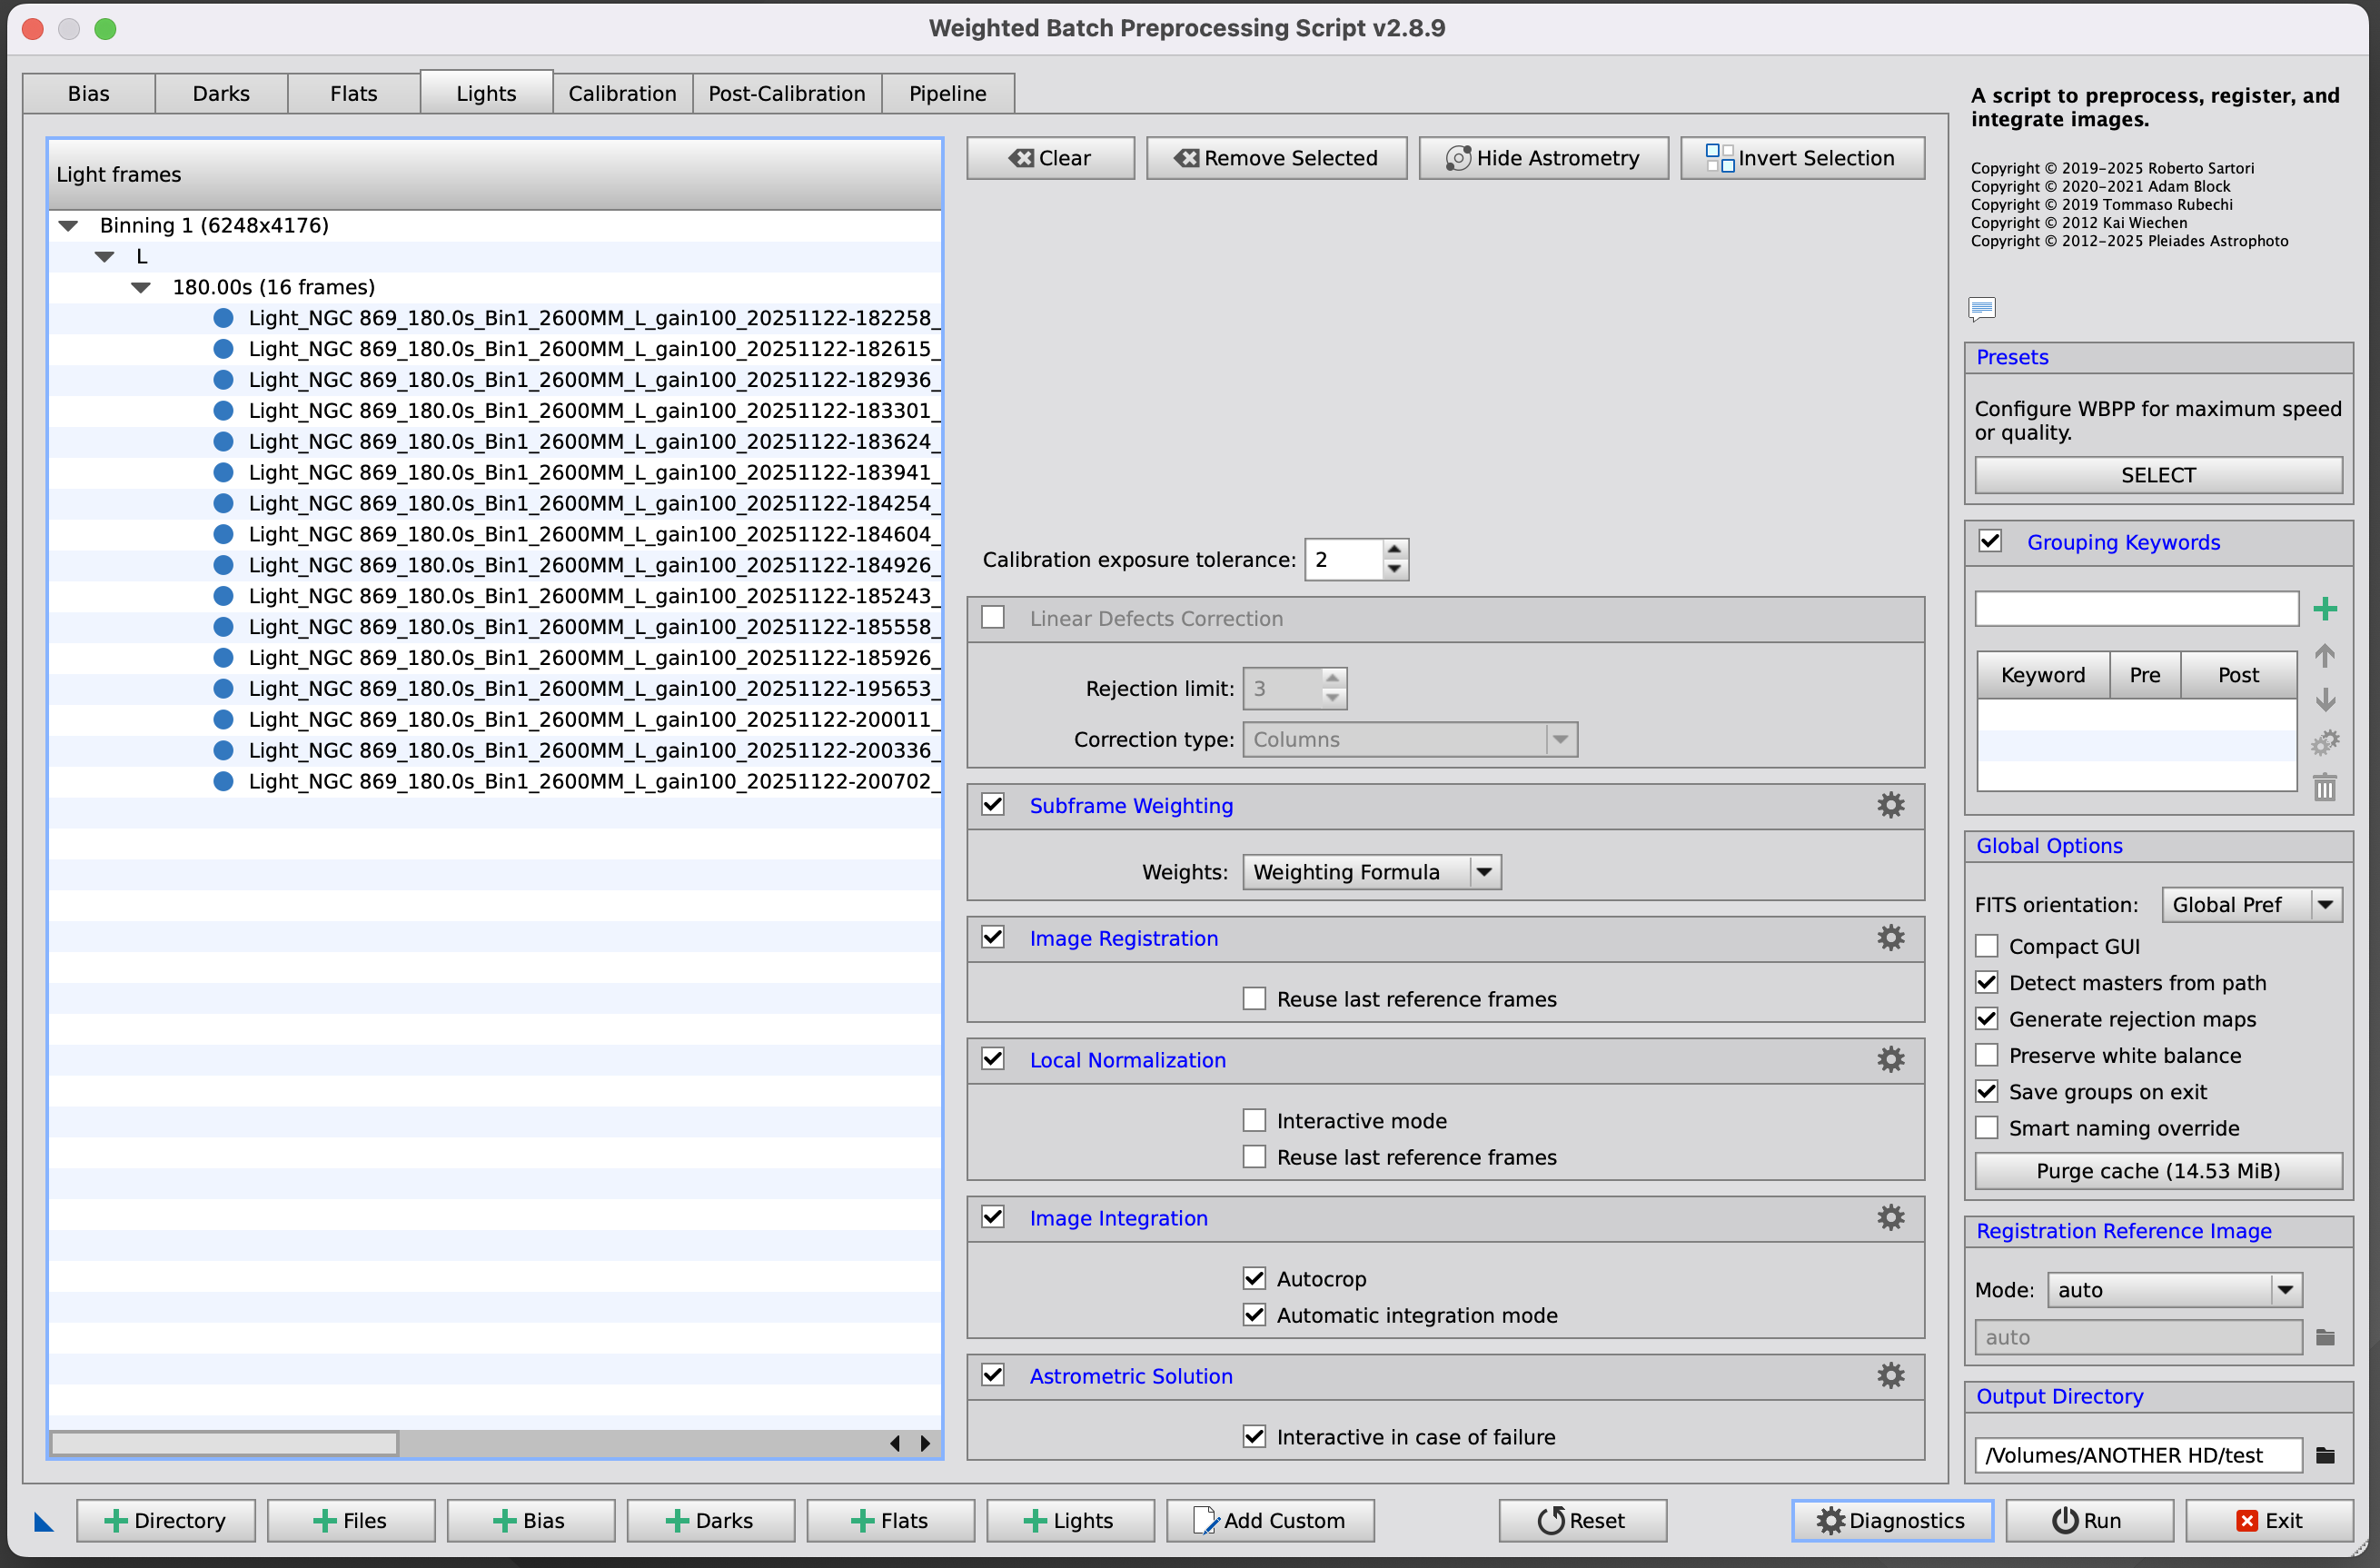Click the trash icon under grouping keywords
This screenshot has width=2380, height=1568.
(2324, 787)
